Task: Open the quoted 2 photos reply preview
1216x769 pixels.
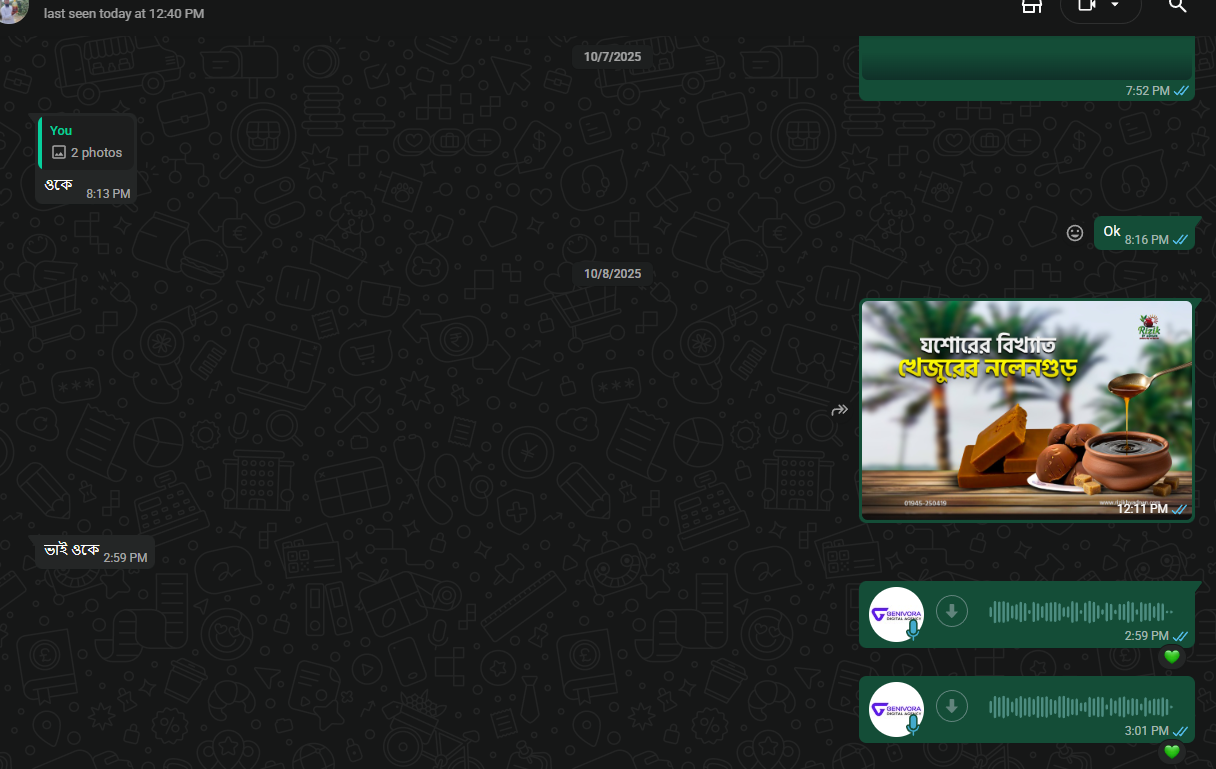Action: coord(86,141)
